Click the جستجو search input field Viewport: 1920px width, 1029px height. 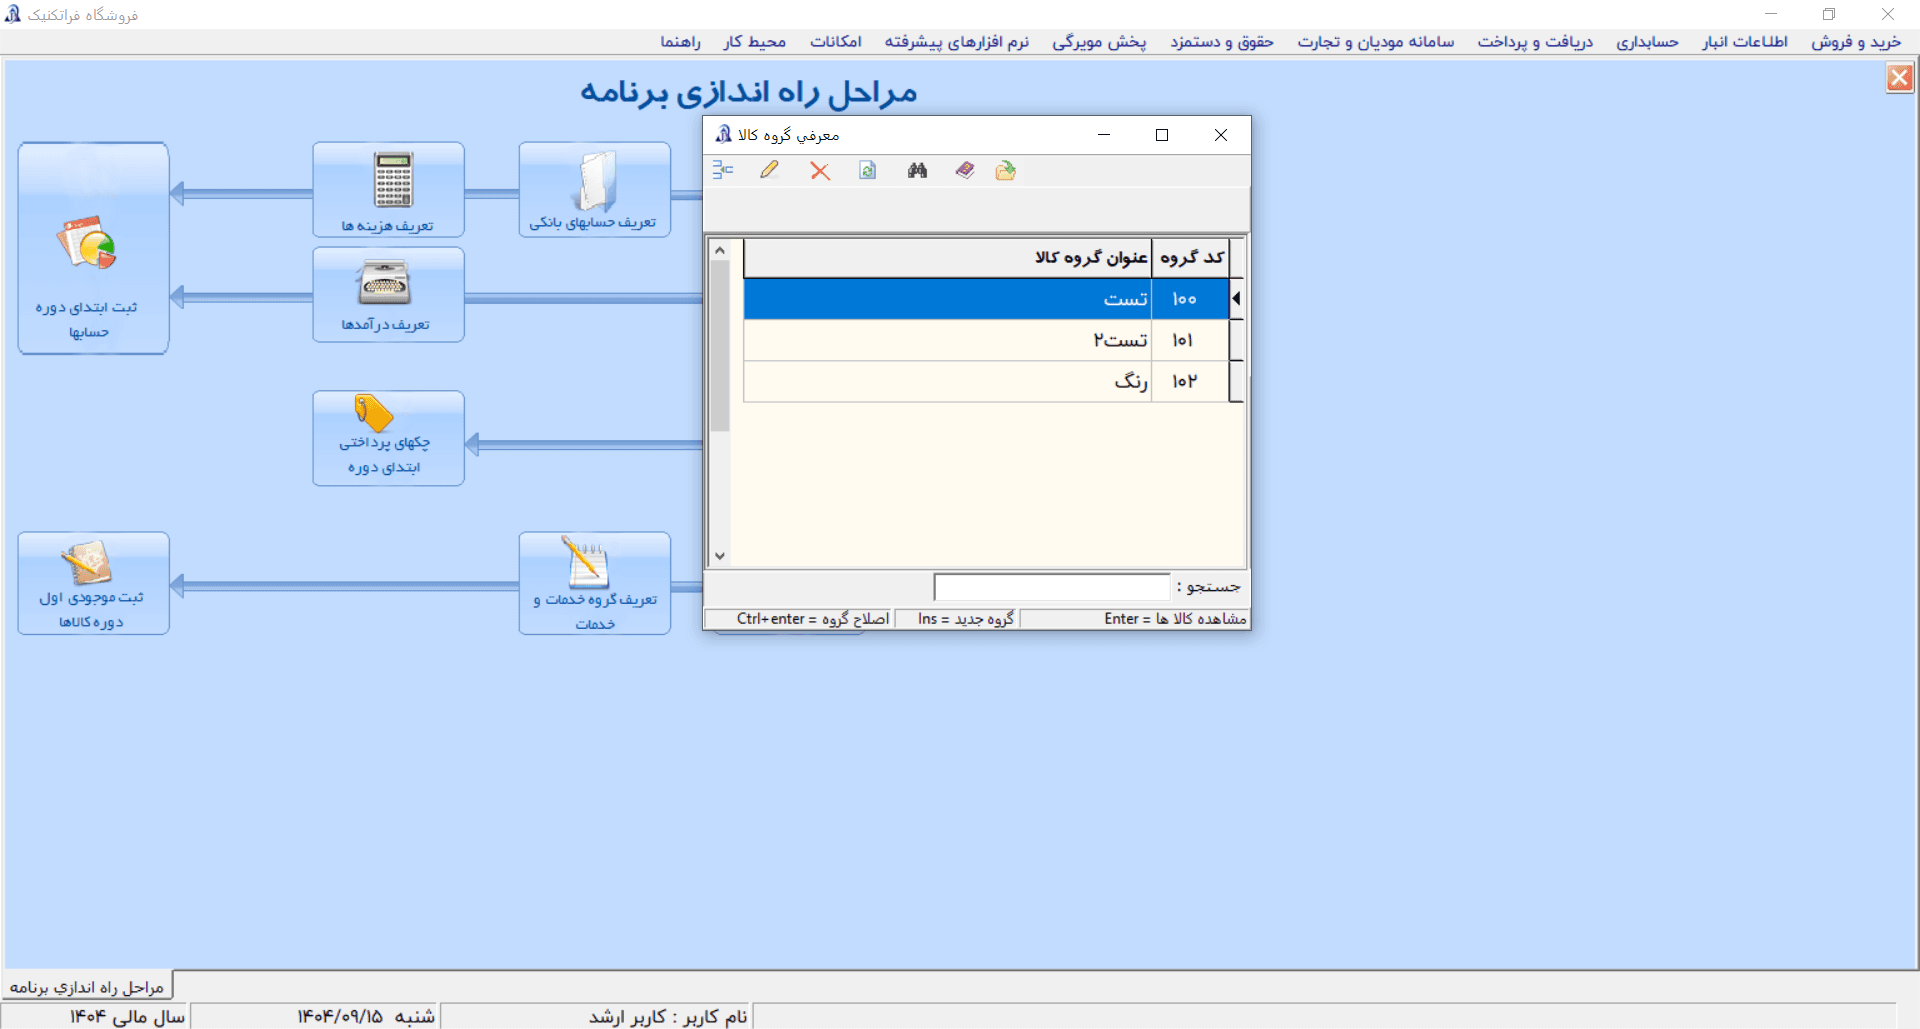[x=1051, y=587]
